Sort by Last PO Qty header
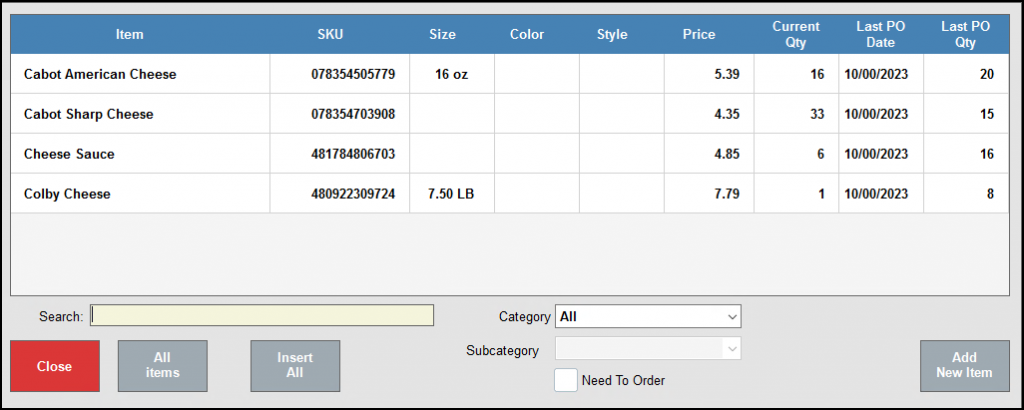Image resolution: width=1024 pixels, height=410 pixels. (x=966, y=35)
